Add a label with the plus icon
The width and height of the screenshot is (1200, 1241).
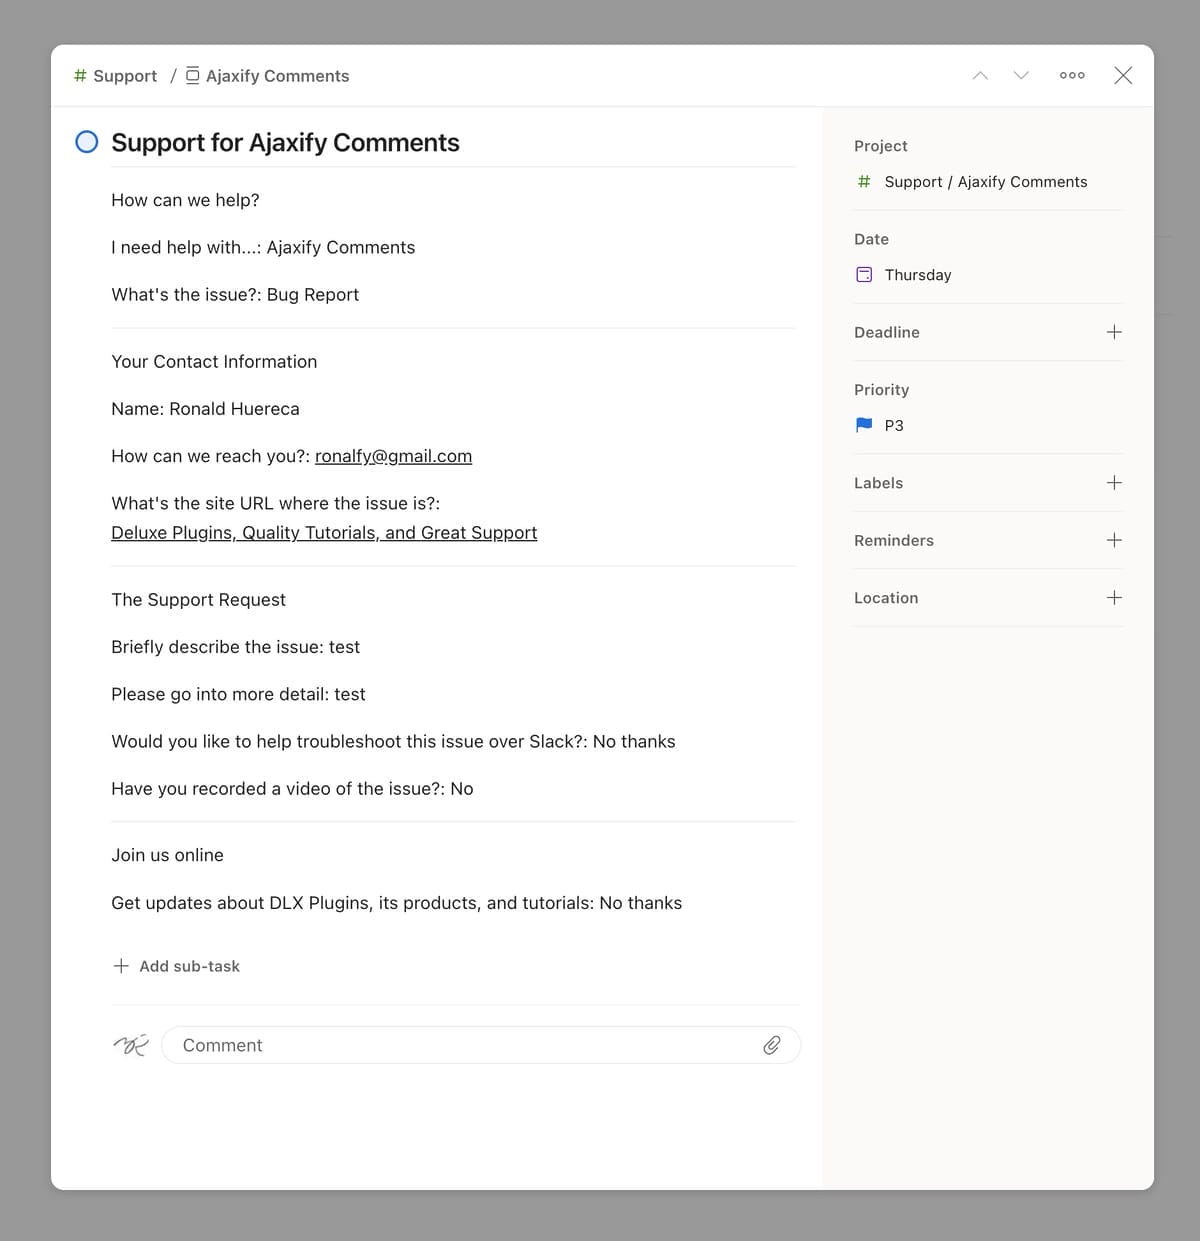(1114, 483)
